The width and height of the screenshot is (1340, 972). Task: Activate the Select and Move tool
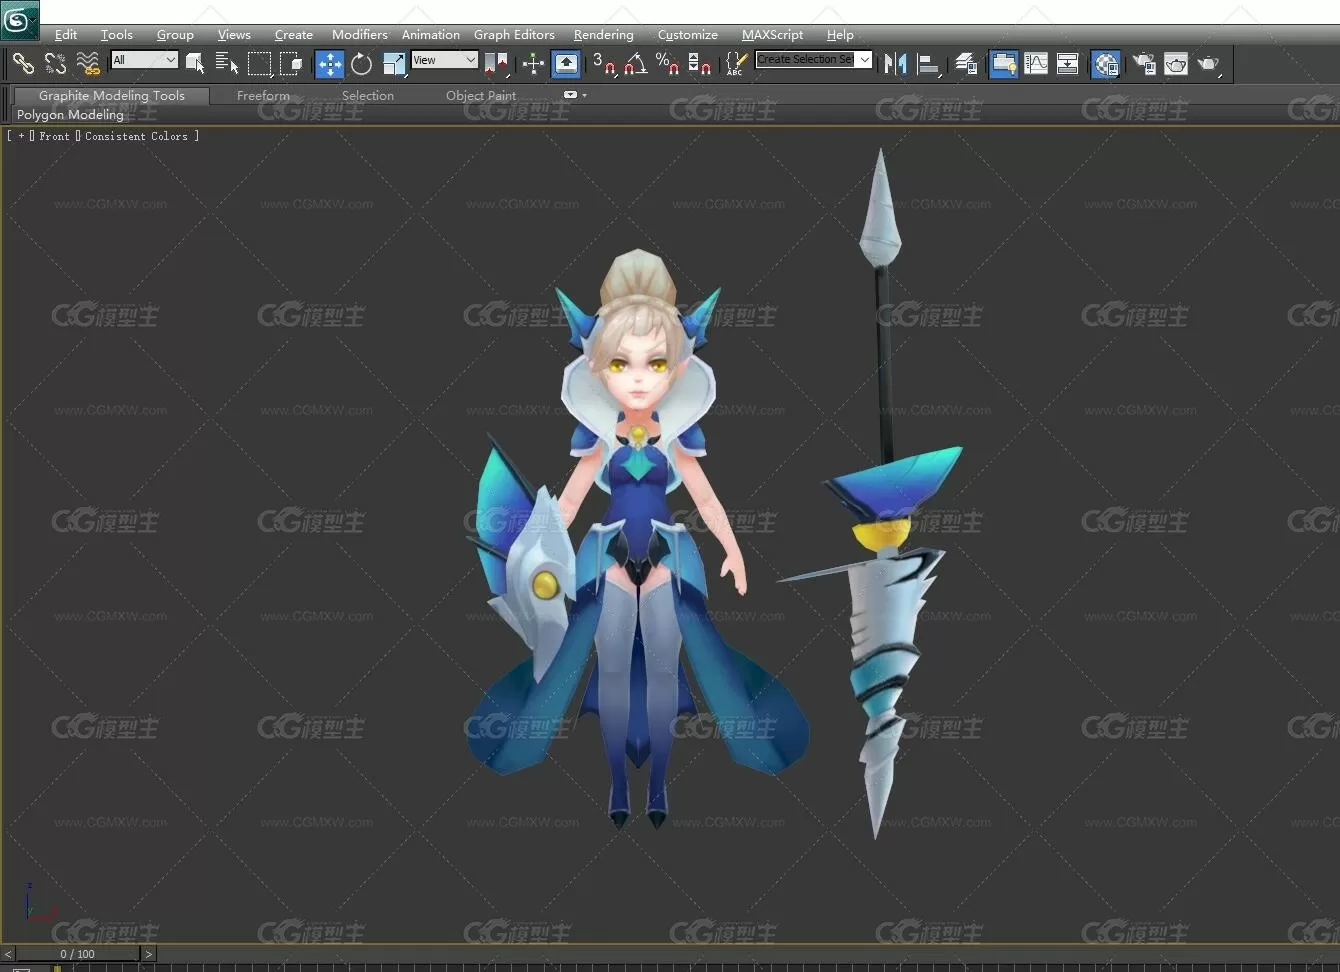tap(329, 64)
